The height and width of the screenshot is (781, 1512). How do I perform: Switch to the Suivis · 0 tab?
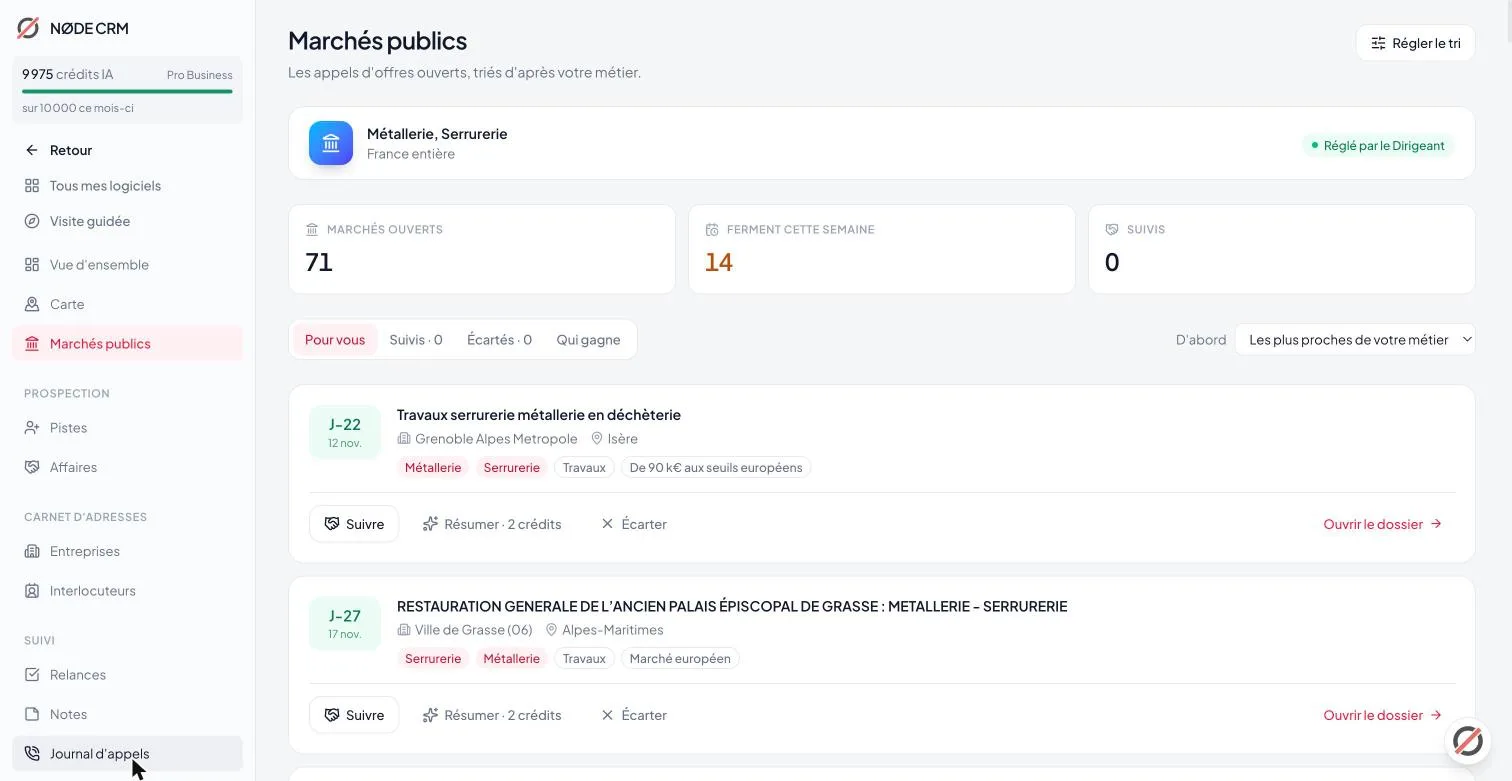click(416, 340)
